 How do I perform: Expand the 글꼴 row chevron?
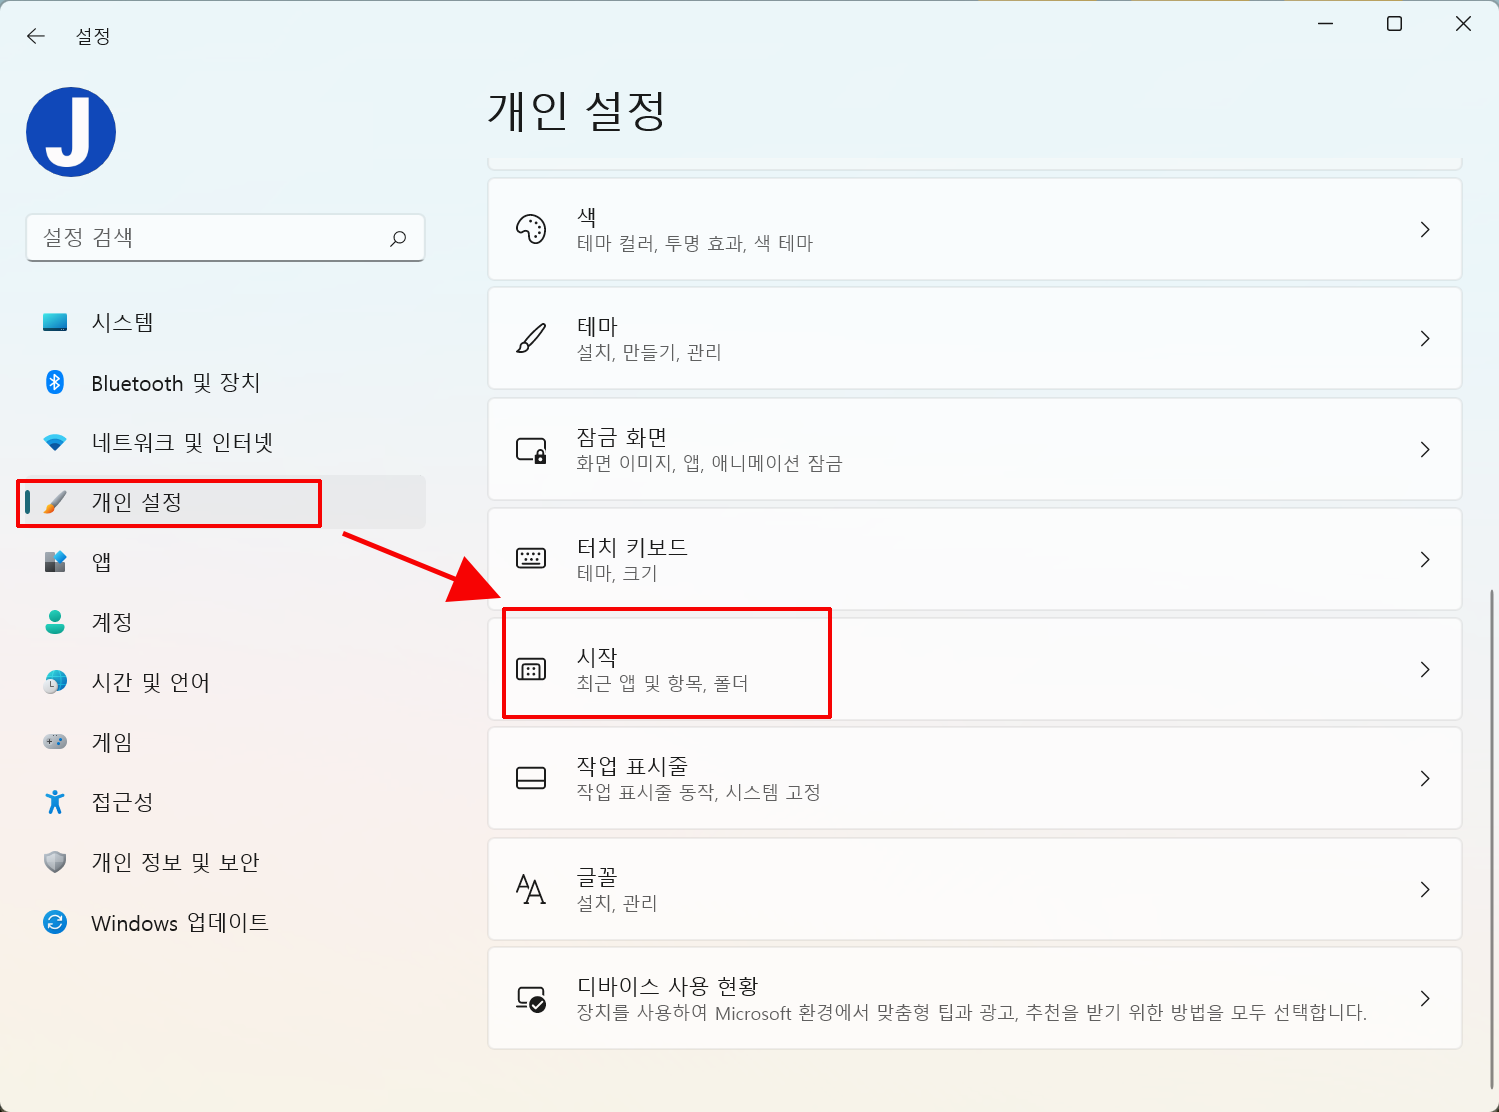1425,889
